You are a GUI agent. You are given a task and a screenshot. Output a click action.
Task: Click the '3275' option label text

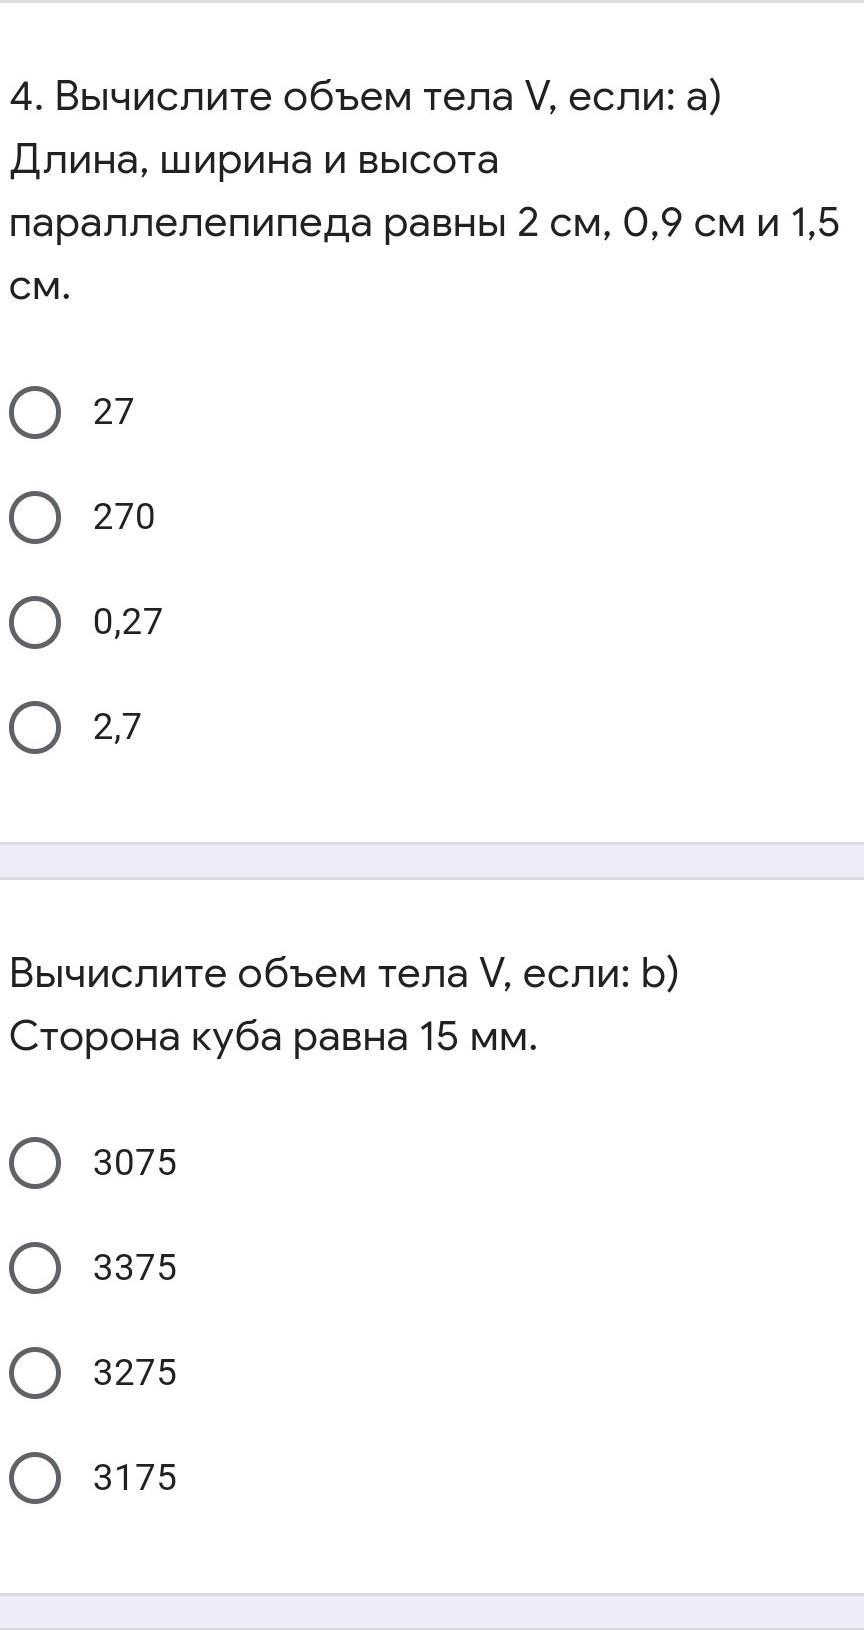coord(134,1372)
